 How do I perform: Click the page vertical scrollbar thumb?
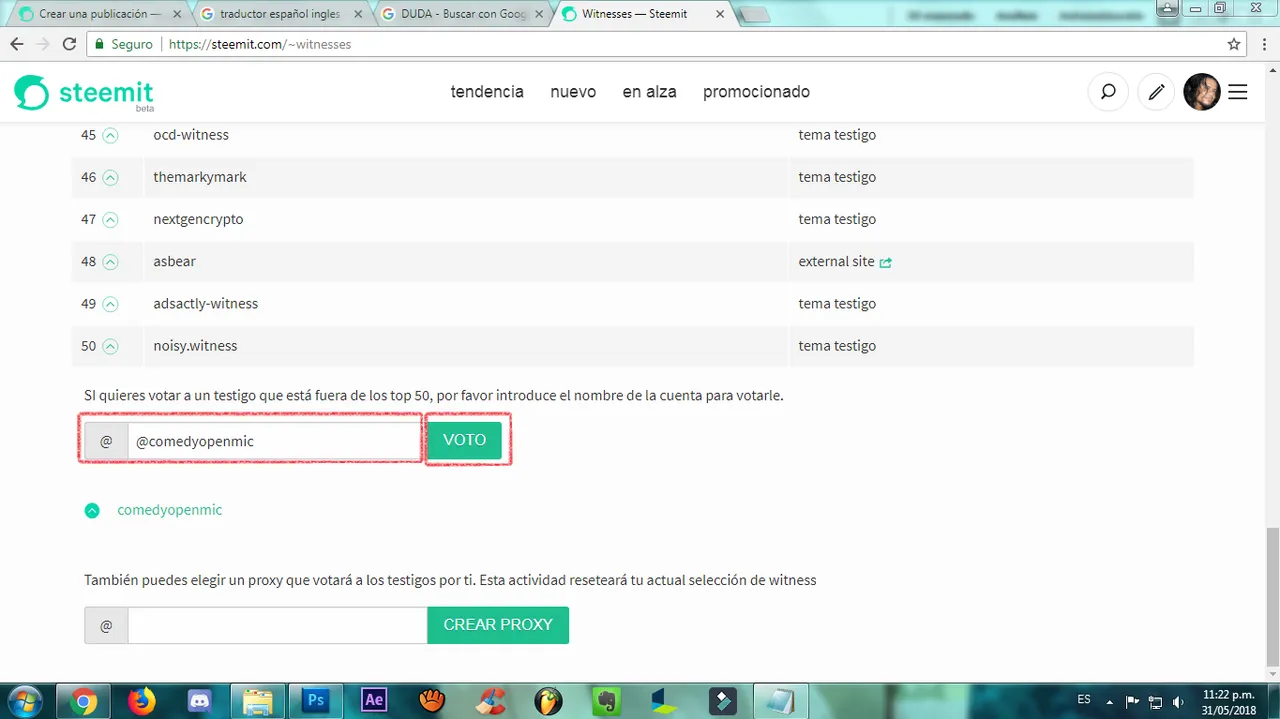click(1271, 596)
